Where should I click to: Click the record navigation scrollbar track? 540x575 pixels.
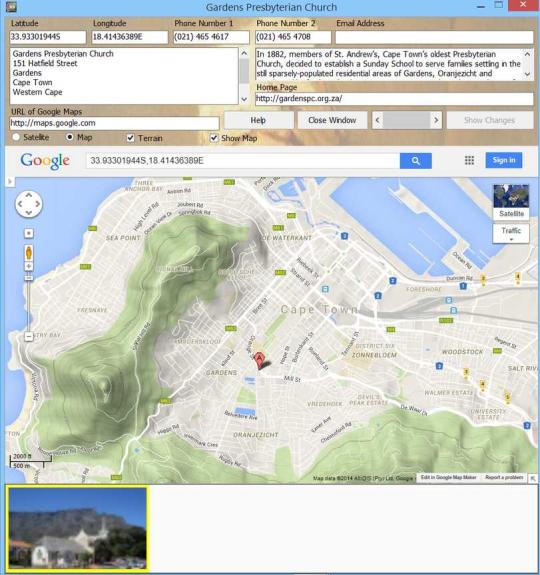pos(407,120)
